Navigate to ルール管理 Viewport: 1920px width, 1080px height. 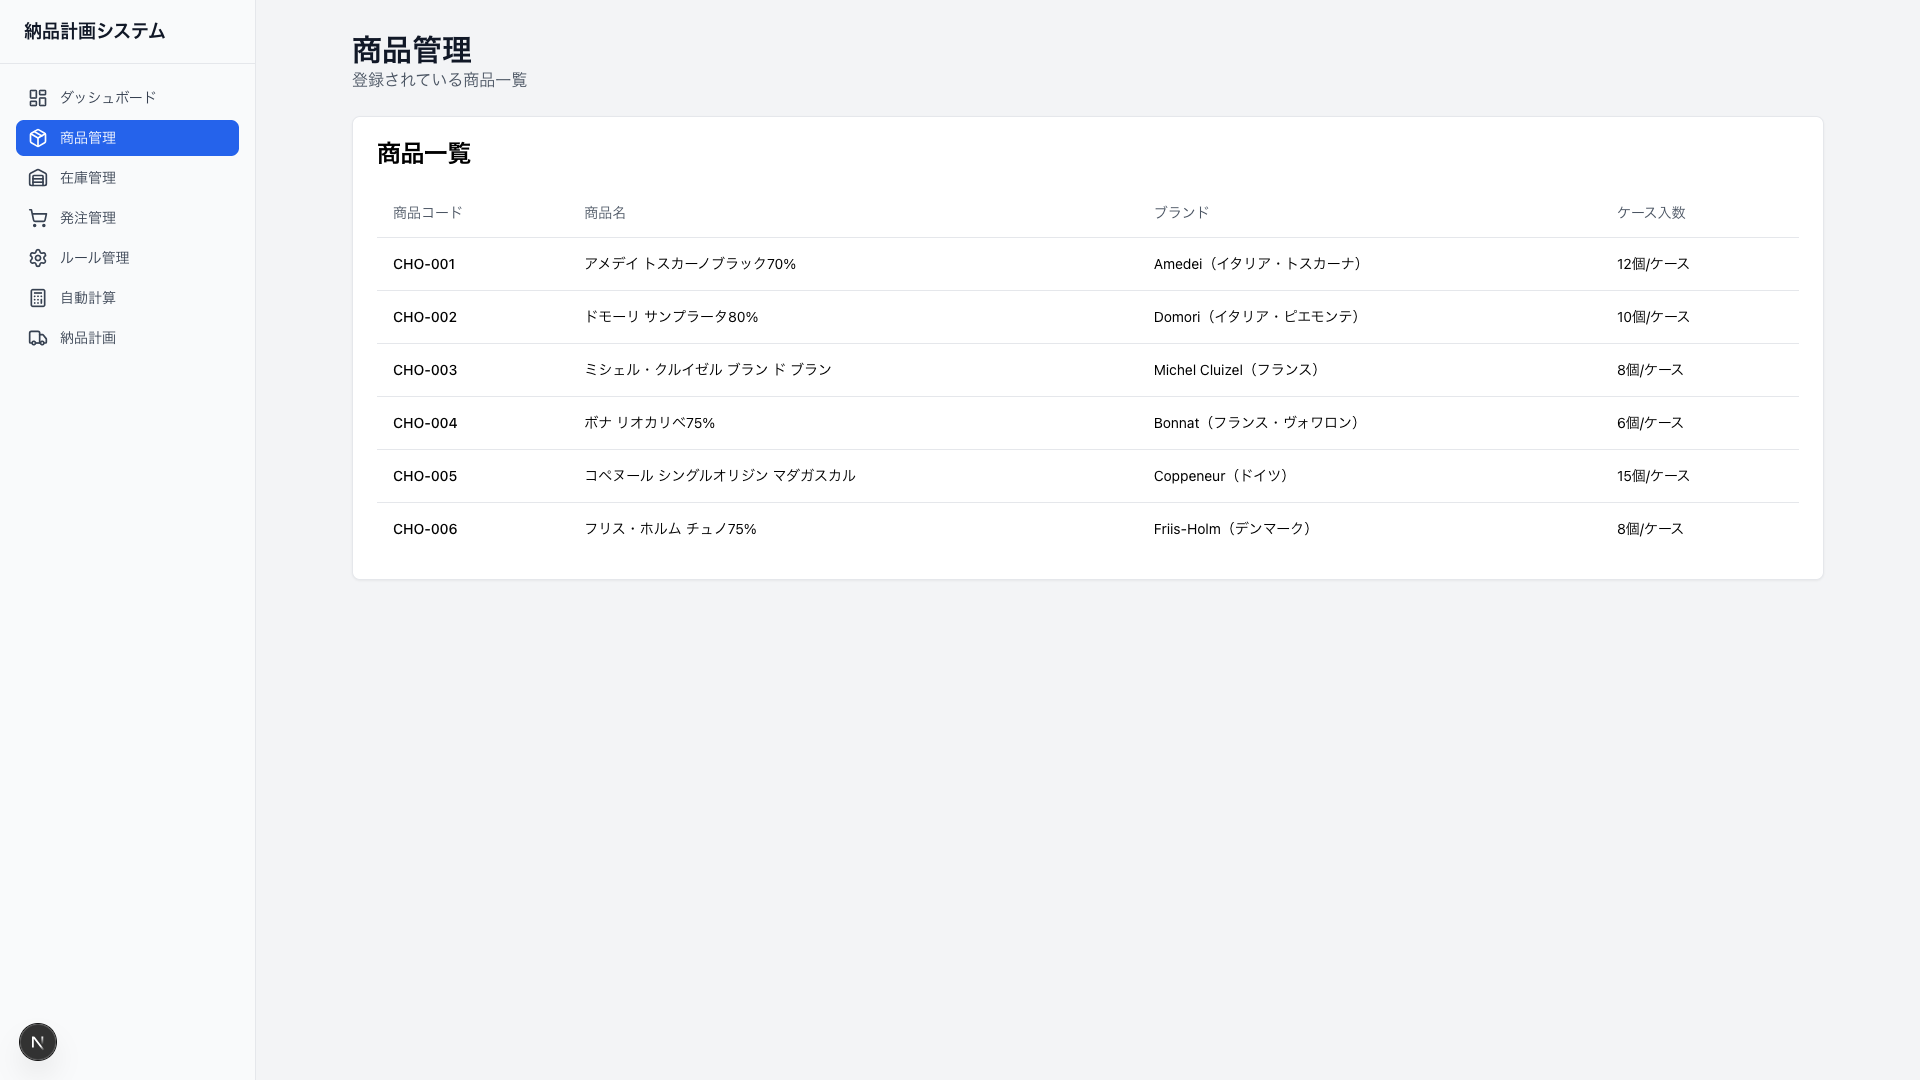click(94, 258)
